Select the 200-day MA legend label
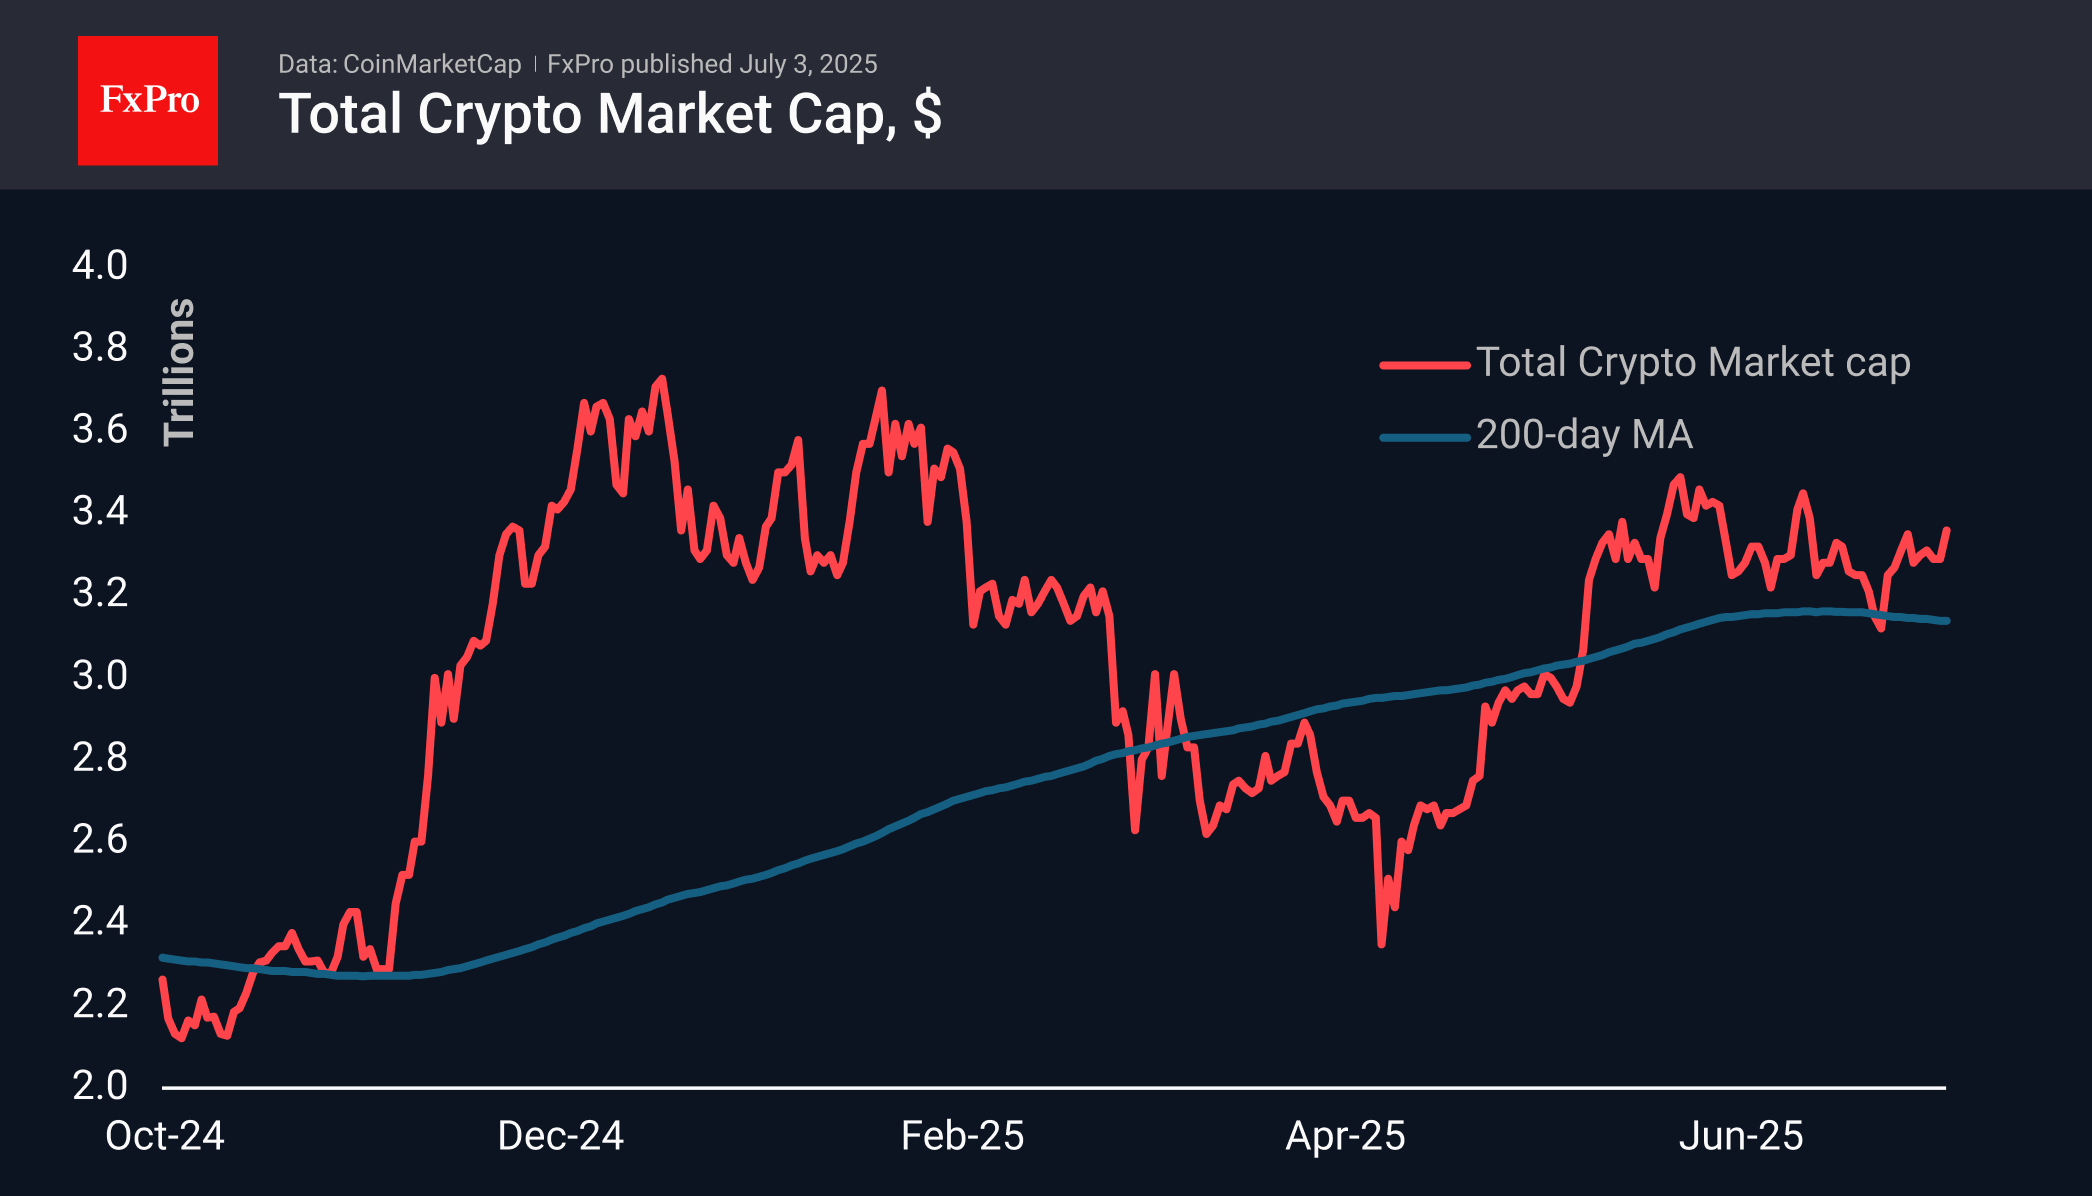Viewport: 2092px width, 1196px height. coord(1584,435)
